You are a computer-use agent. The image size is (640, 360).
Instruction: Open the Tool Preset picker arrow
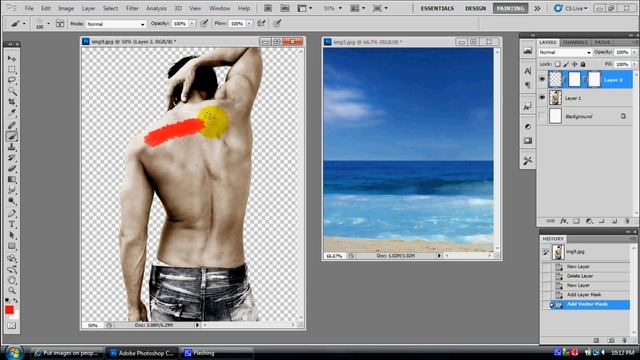click(24, 24)
